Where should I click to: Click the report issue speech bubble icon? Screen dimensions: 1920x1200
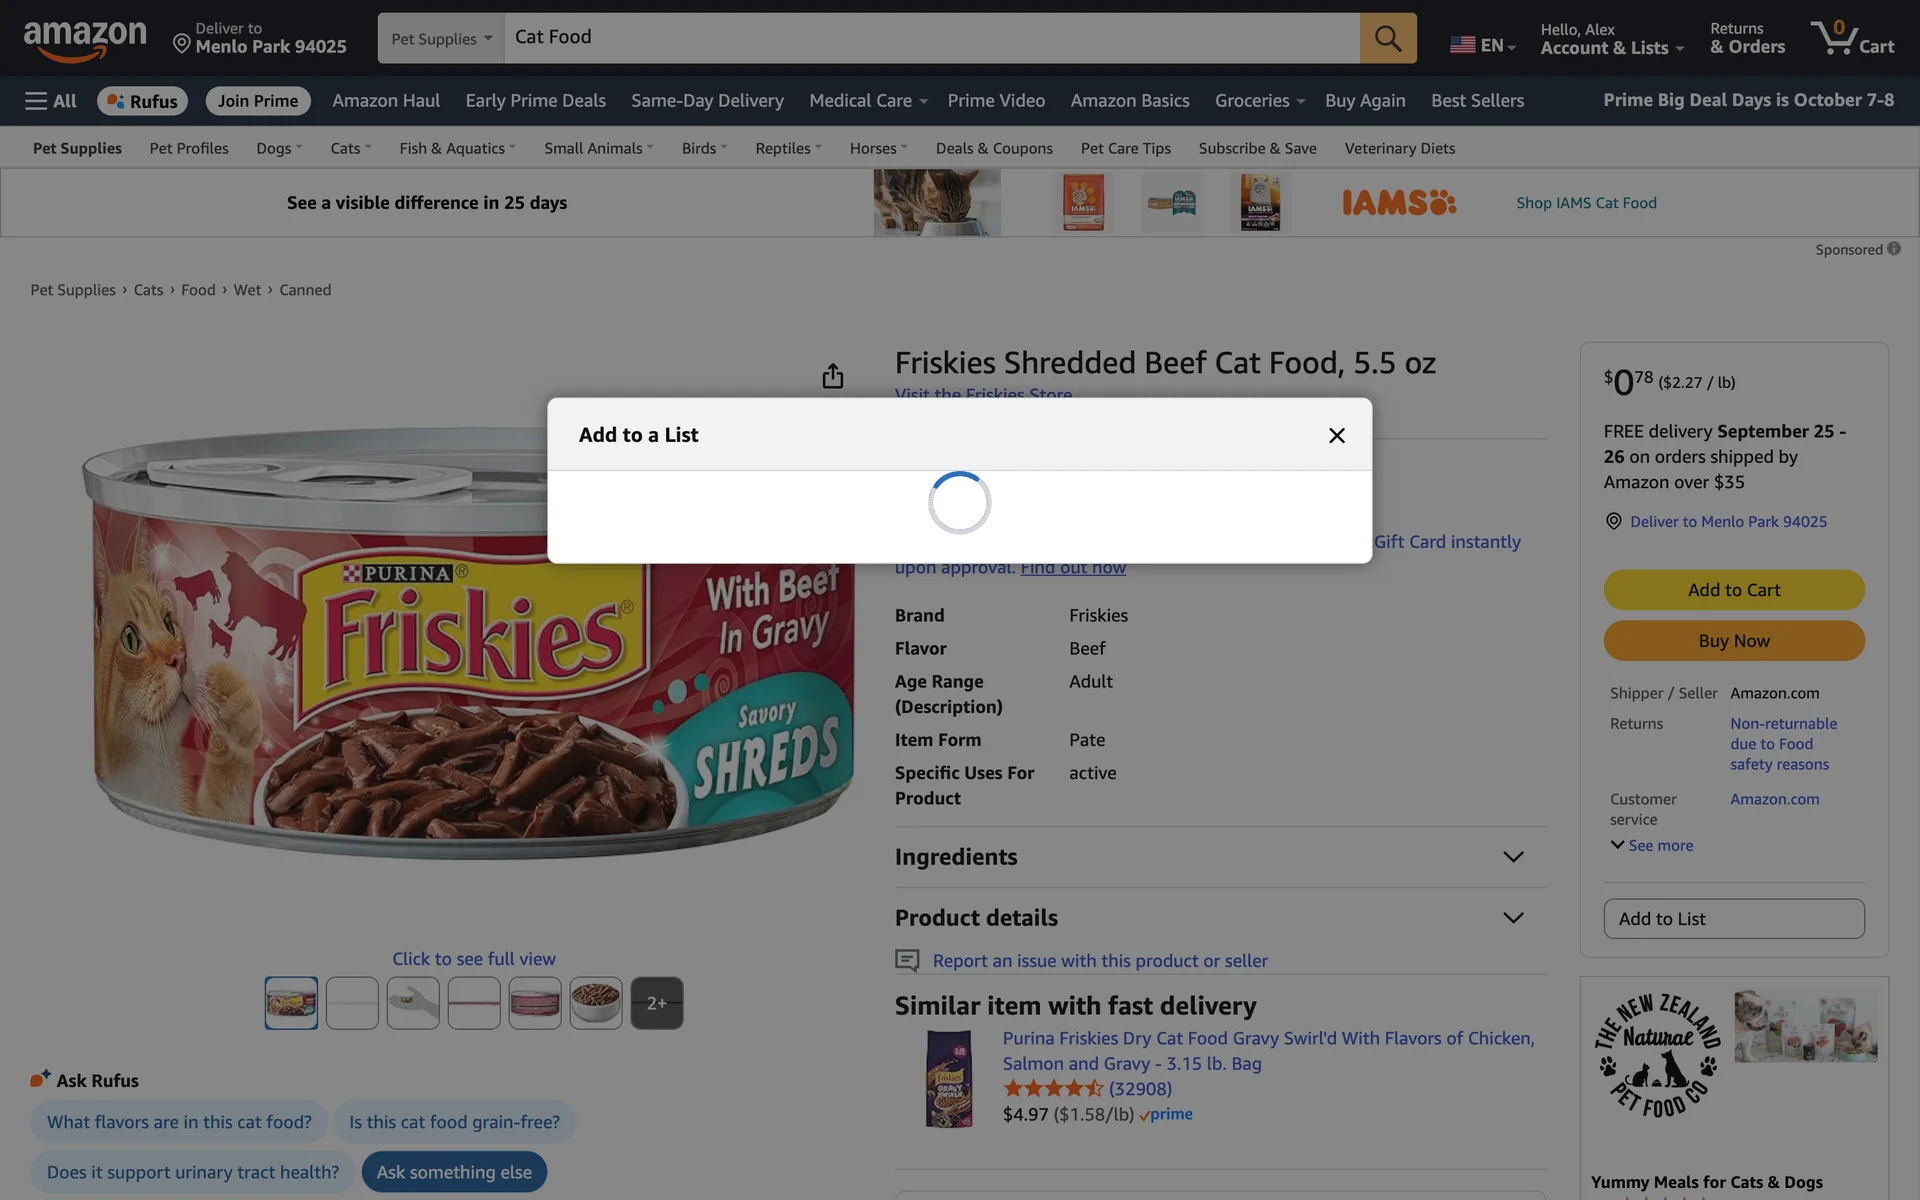pos(906,961)
